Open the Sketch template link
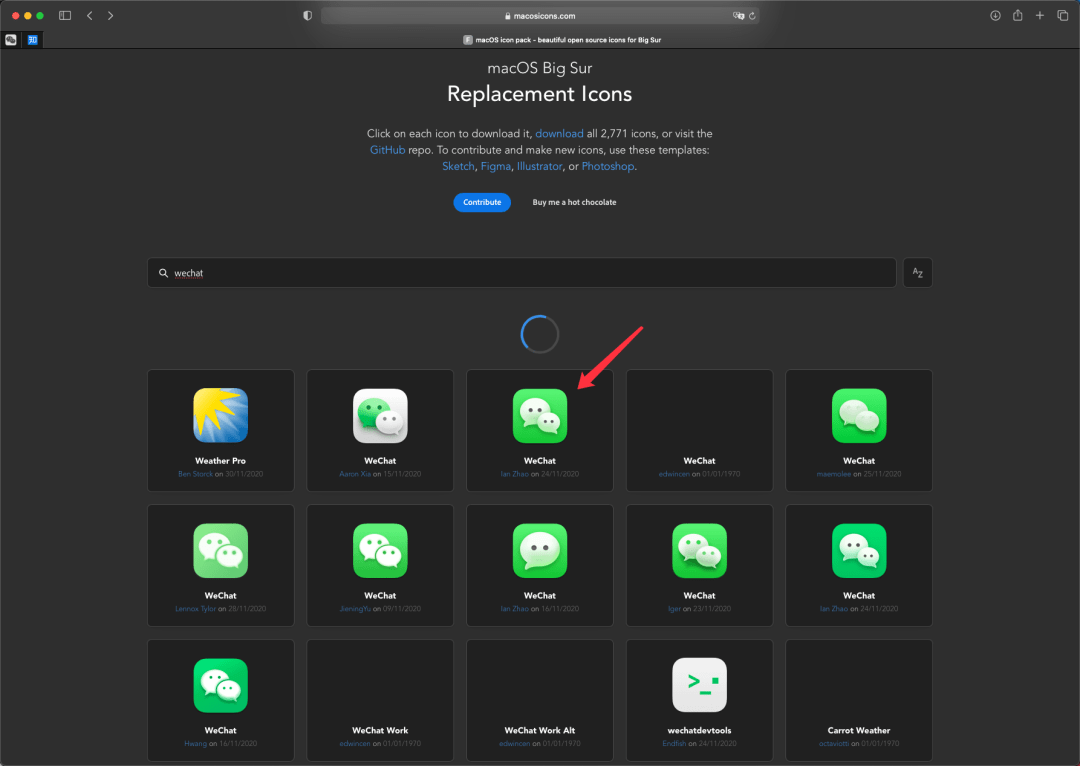The width and height of the screenshot is (1080, 766). [458, 166]
